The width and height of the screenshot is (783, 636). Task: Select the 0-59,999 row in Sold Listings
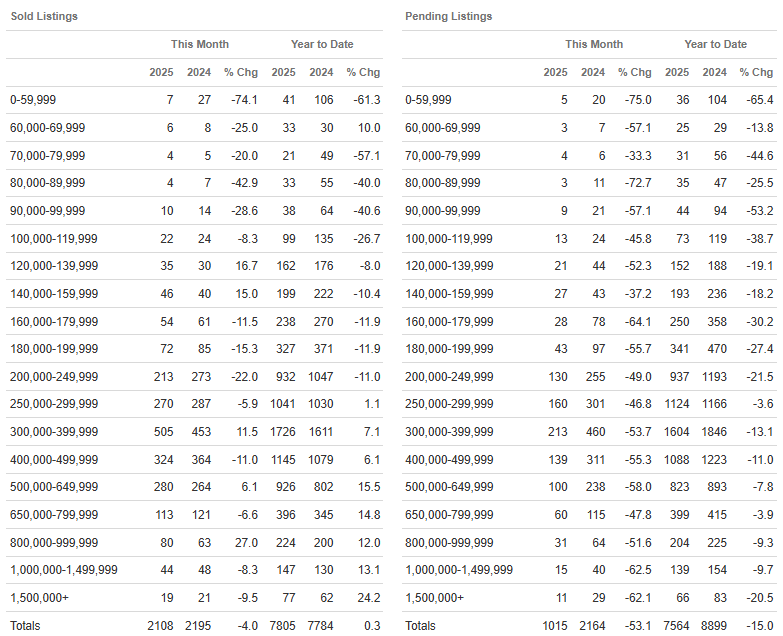point(195,100)
